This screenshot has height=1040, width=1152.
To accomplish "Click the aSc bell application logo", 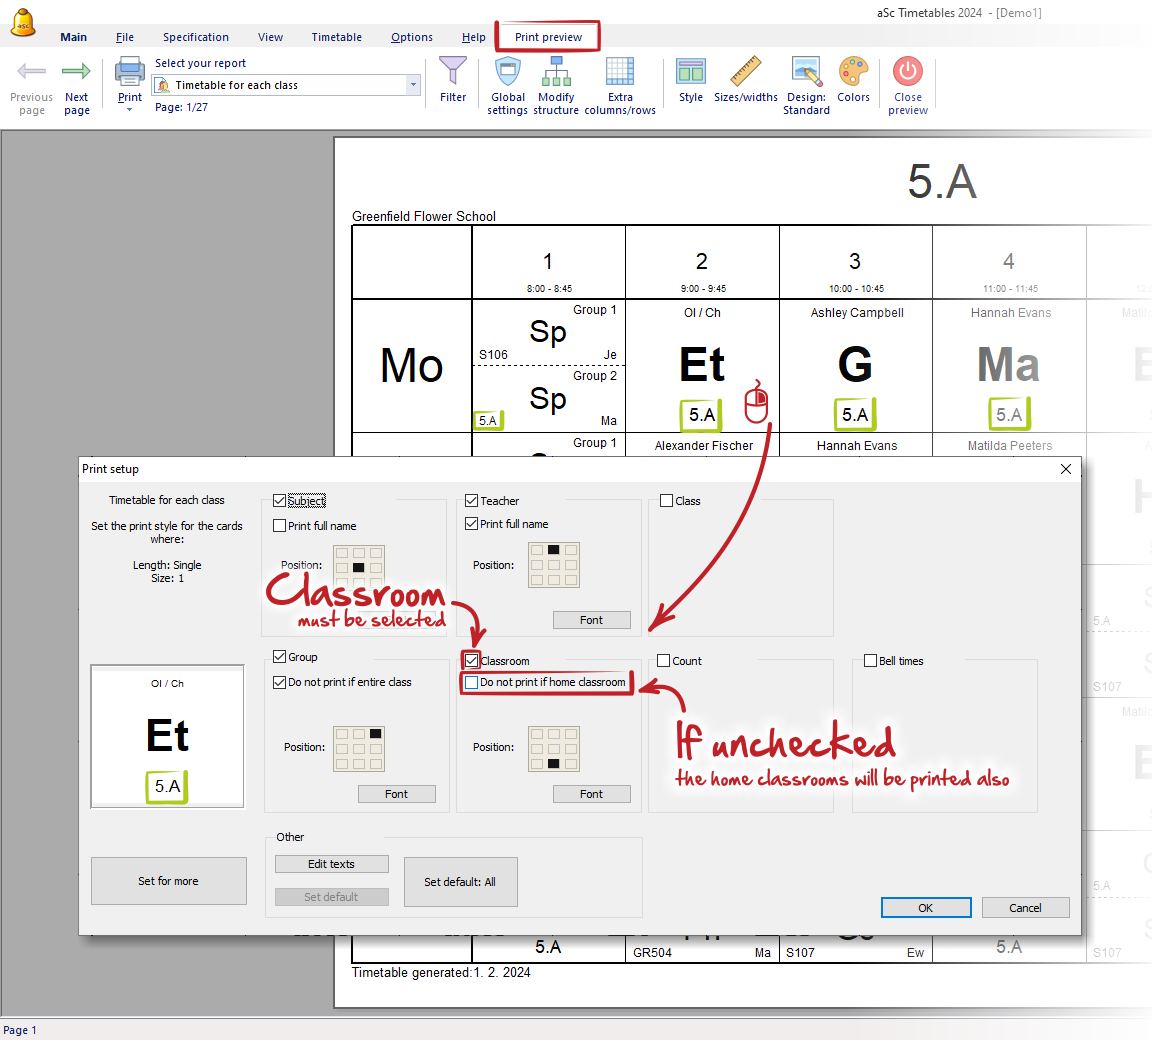I will point(24,22).
